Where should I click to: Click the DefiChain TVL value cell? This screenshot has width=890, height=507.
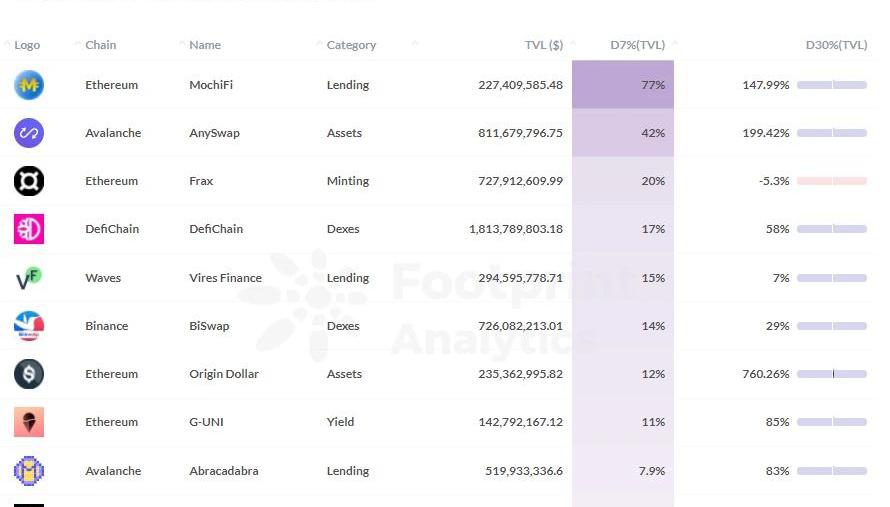(x=515, y=229)
